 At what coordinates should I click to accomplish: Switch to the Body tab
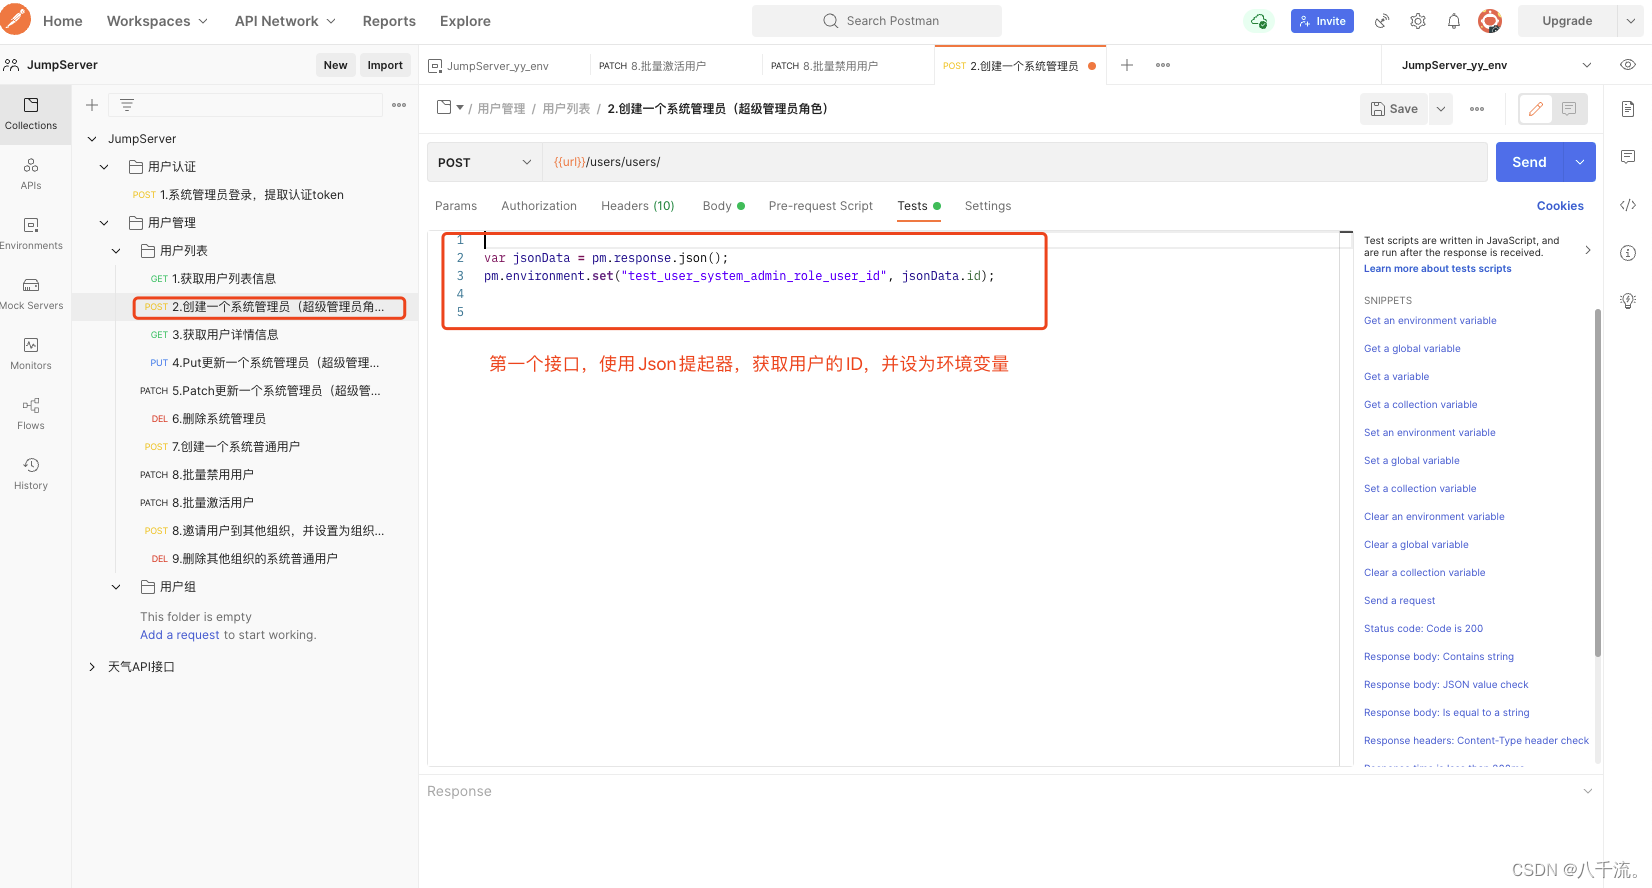[x=723, y=206]
